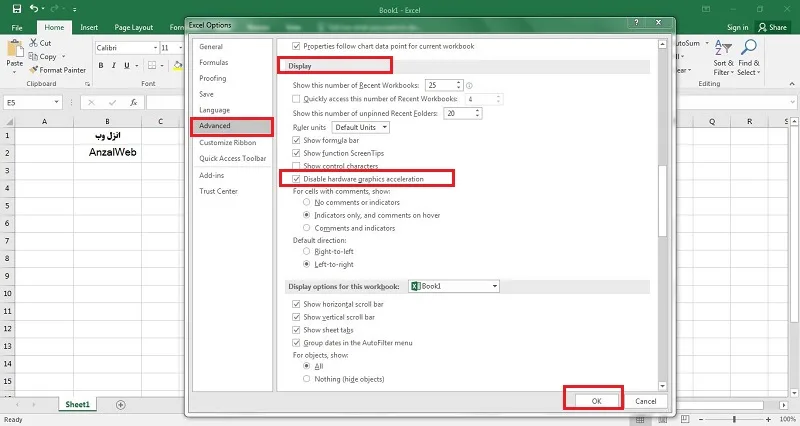Click the Help question mark in Excel Options
The width and height of the screenshot is (800, 426).
636,22
